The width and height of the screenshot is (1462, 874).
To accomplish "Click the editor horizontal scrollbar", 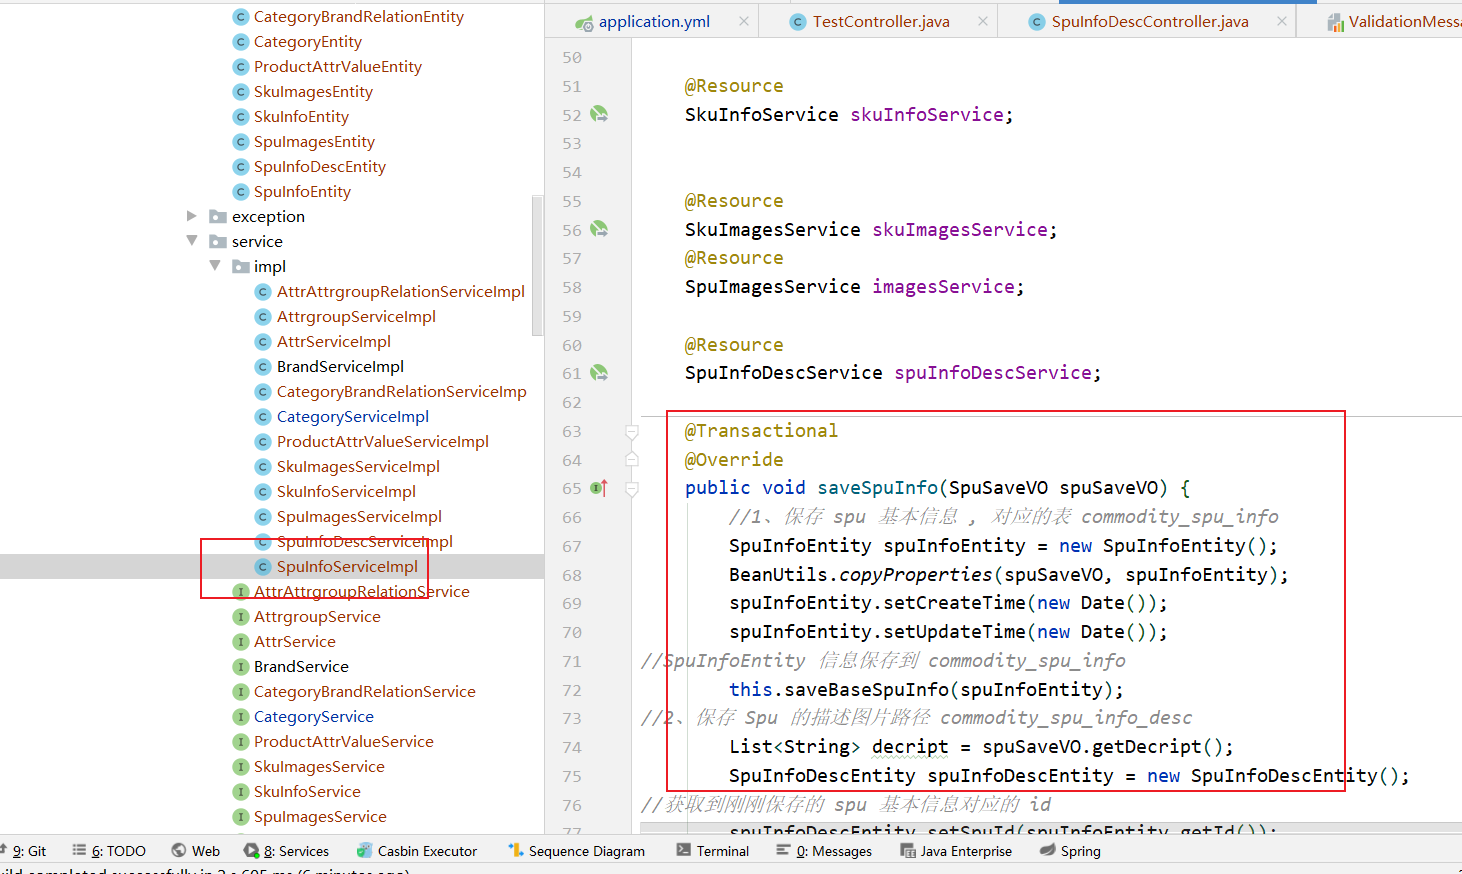I will click(x=1051, y=828).
